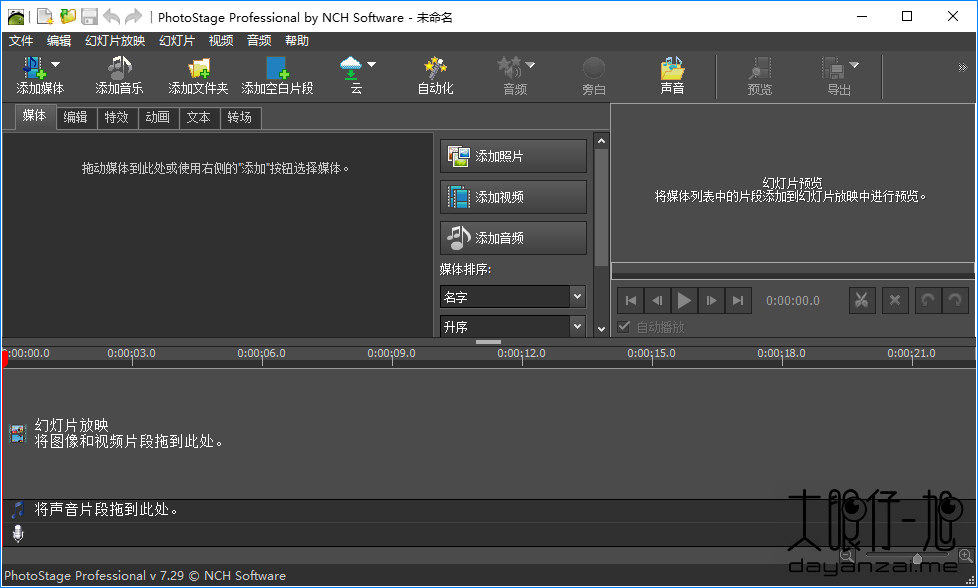The width and height of the screenshot is (978, 588).
Task: Click the 云 cloud download icon
Action: [351, 68]
